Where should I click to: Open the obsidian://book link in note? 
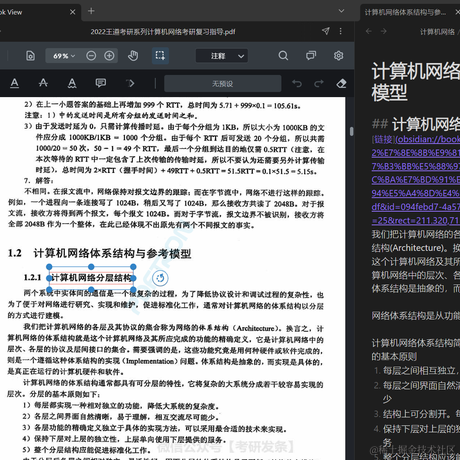point(416,180)
